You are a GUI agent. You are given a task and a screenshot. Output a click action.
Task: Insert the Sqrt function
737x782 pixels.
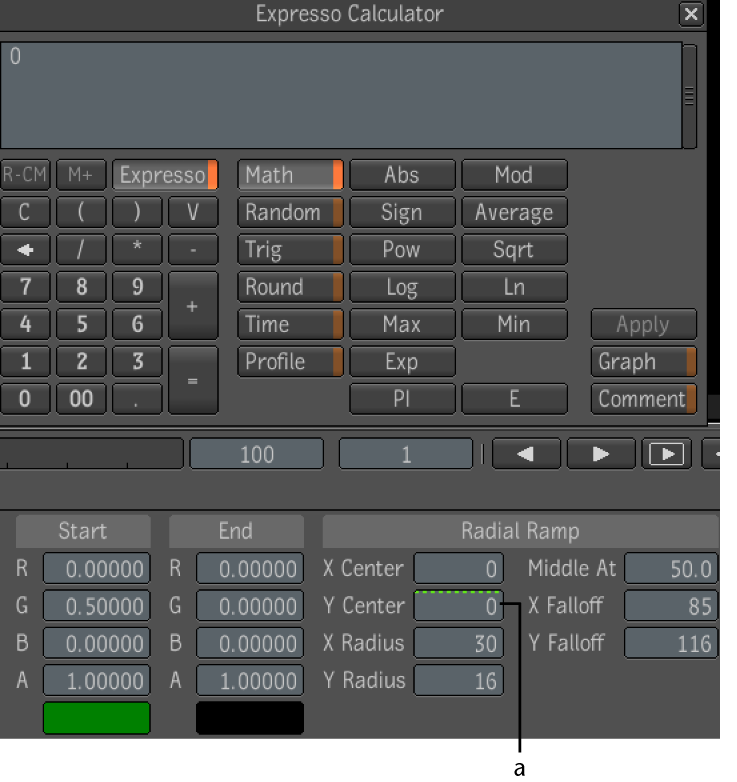tap(515, 249)
